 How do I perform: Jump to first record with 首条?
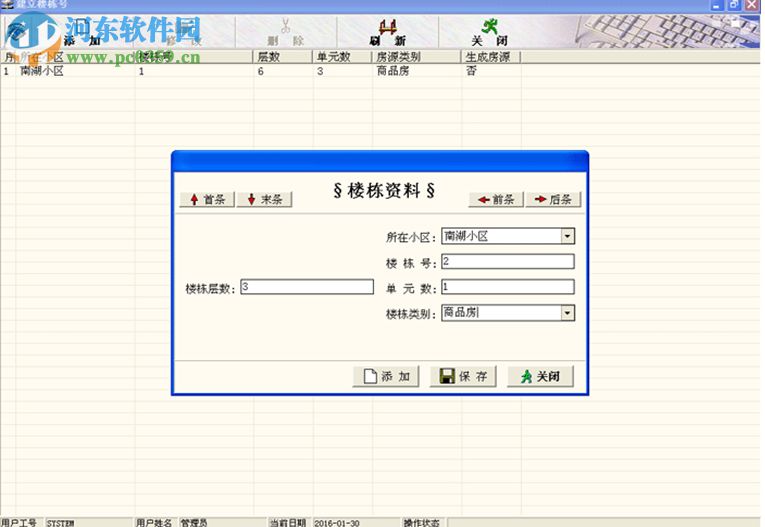(x=207, y=199)
